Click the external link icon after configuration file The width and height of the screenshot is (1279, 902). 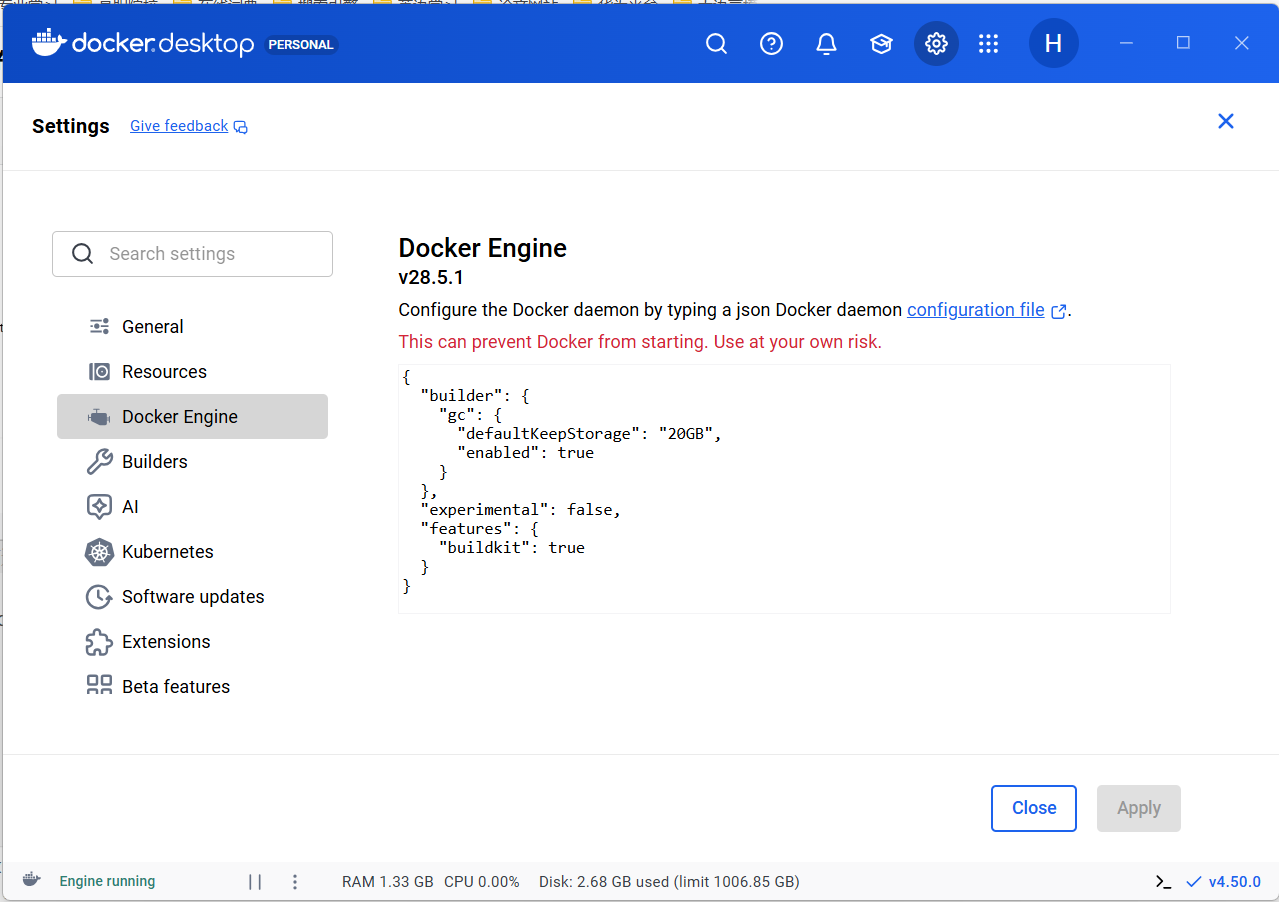(x=1059, y=311)
